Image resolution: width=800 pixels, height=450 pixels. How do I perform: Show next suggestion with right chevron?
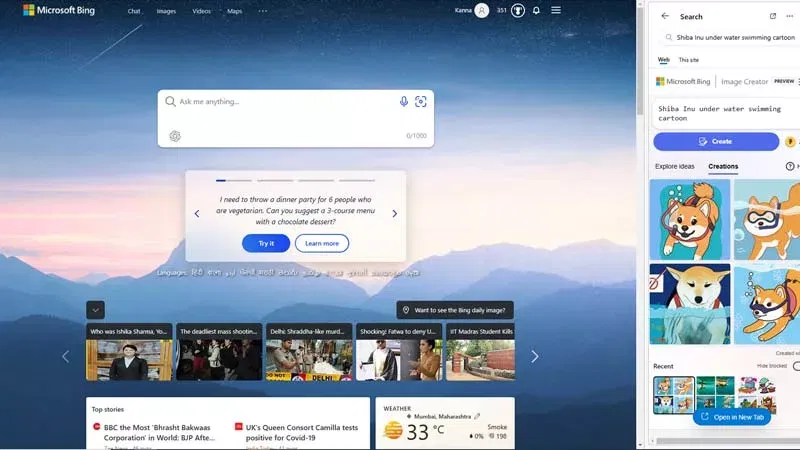pyautogui.click(x=394, y=214)
